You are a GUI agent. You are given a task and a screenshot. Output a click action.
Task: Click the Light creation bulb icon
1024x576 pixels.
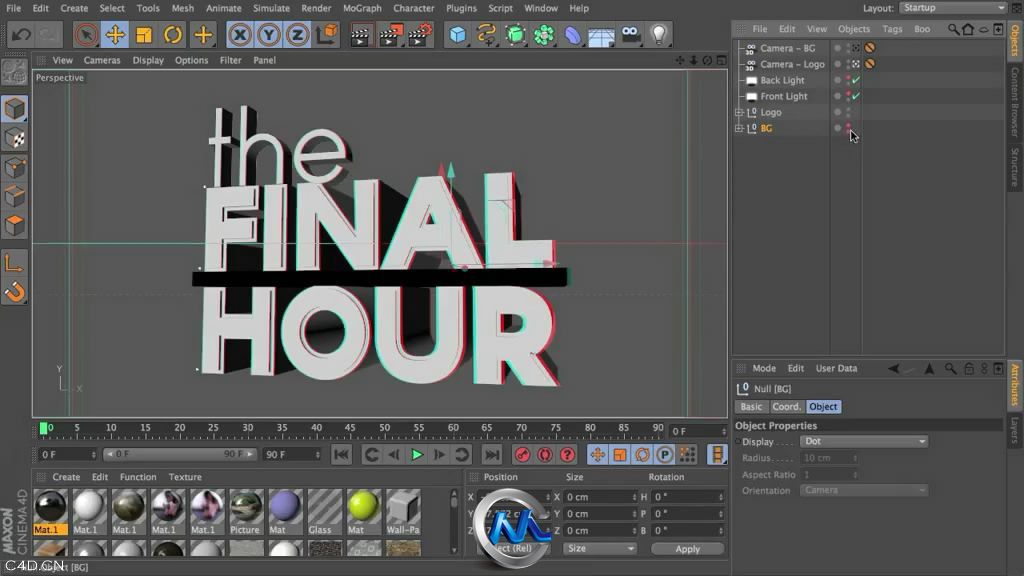[x=658, y=35]
